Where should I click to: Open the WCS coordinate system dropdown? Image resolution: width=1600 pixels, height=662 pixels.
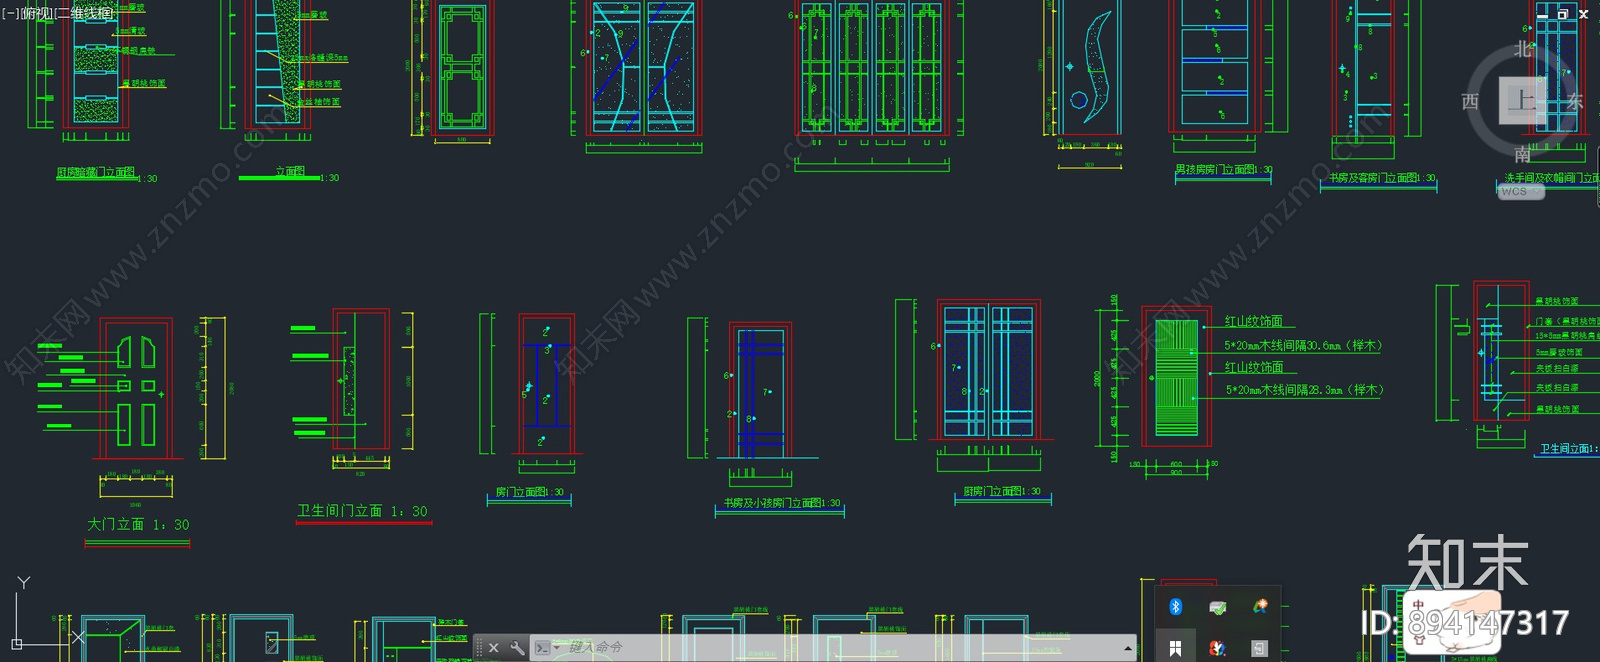pos(1520,191)
